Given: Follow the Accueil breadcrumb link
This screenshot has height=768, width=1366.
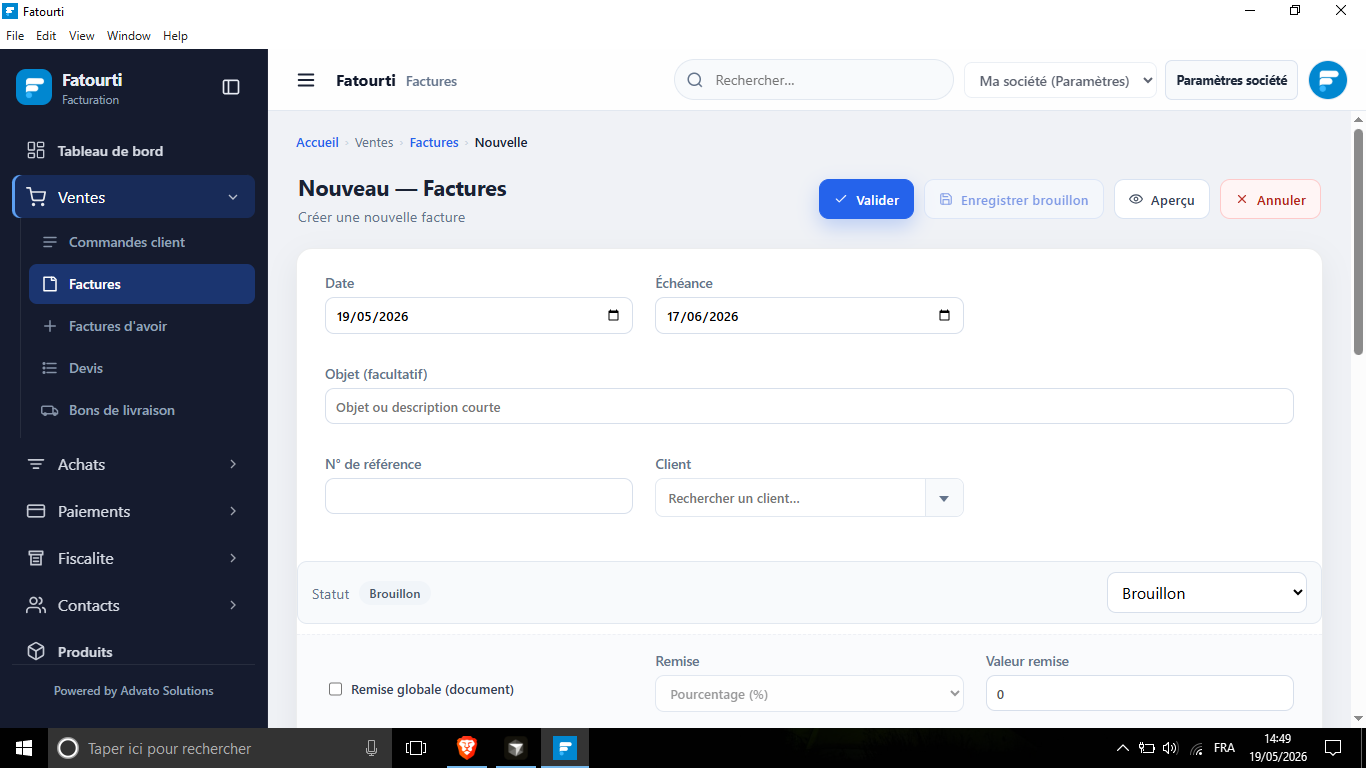Looking at the screenshot, I should point(317,143).
